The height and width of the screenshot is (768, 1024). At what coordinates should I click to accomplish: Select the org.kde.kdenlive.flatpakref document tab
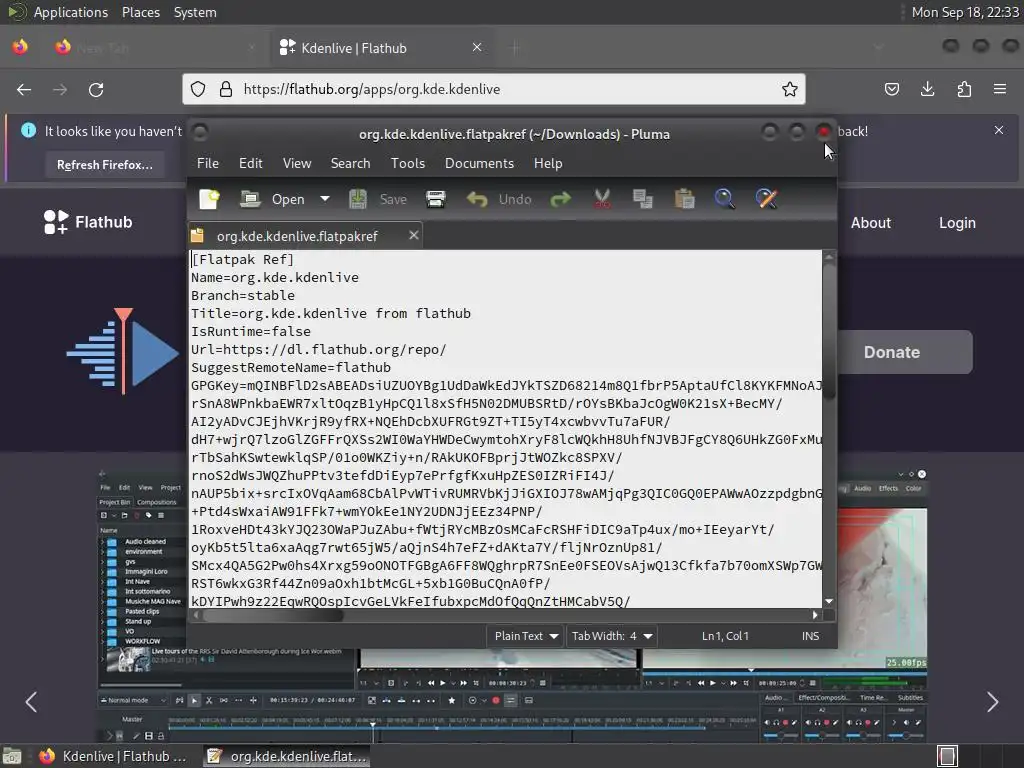coord(297,236)
